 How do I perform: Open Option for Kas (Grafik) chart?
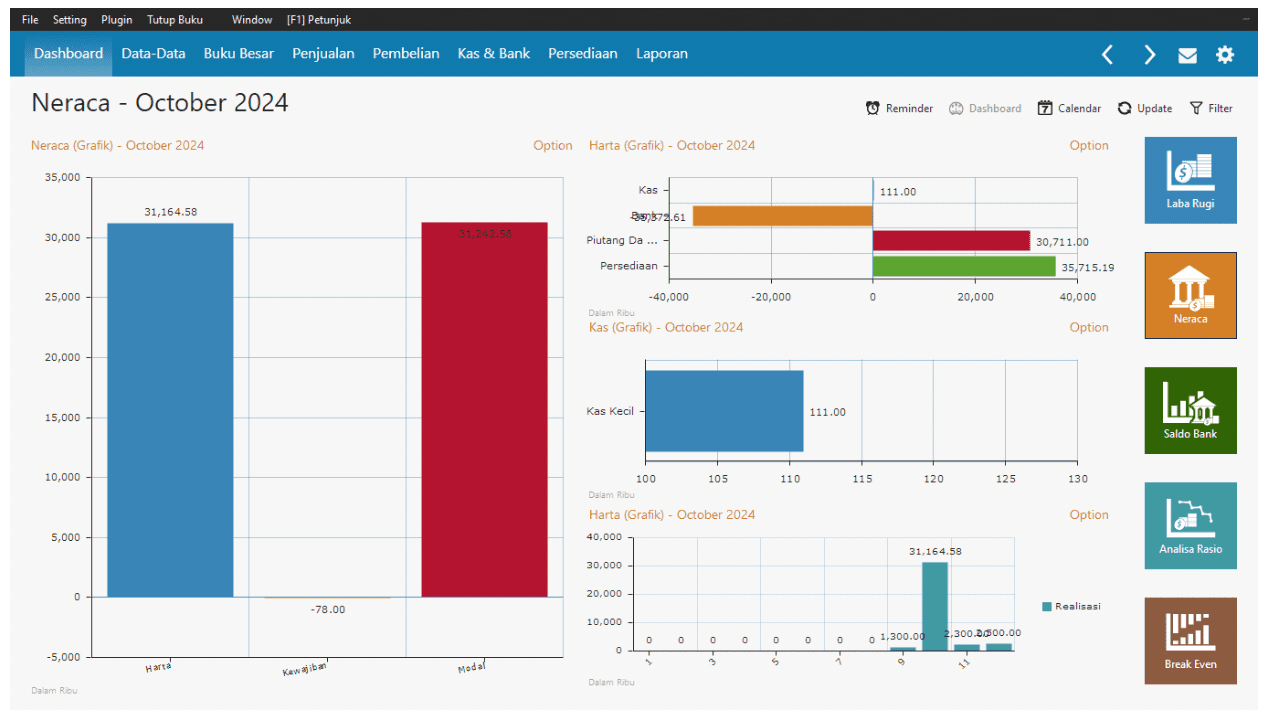click(1088, 327)
